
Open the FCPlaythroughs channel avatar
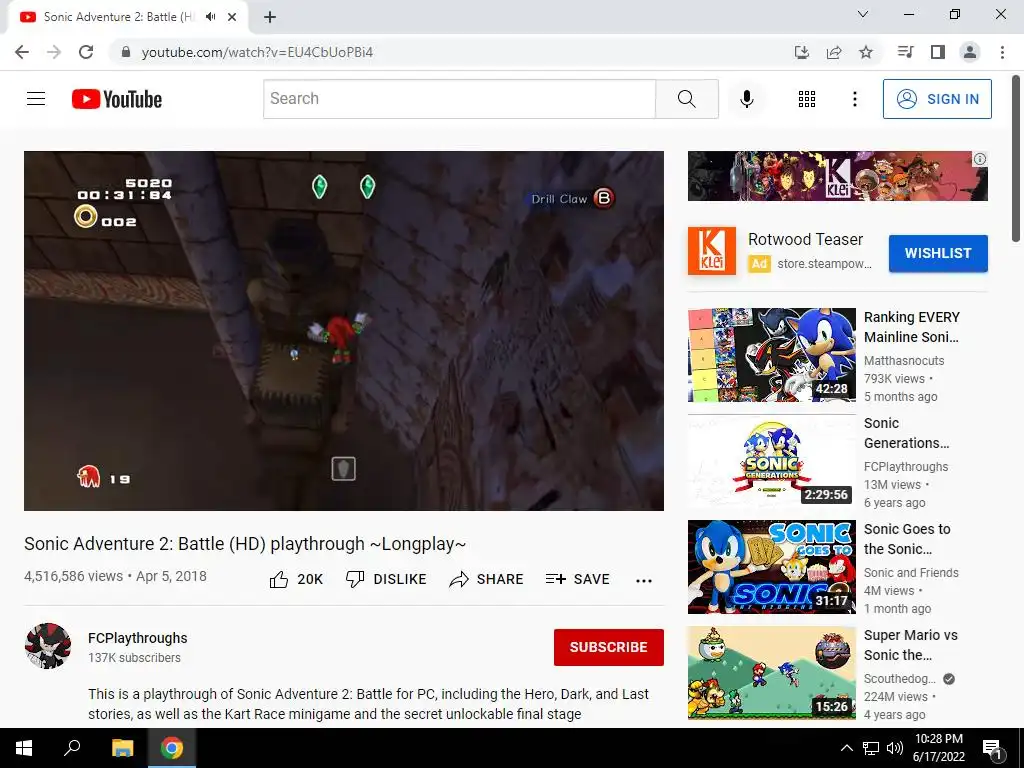point(48,646)
